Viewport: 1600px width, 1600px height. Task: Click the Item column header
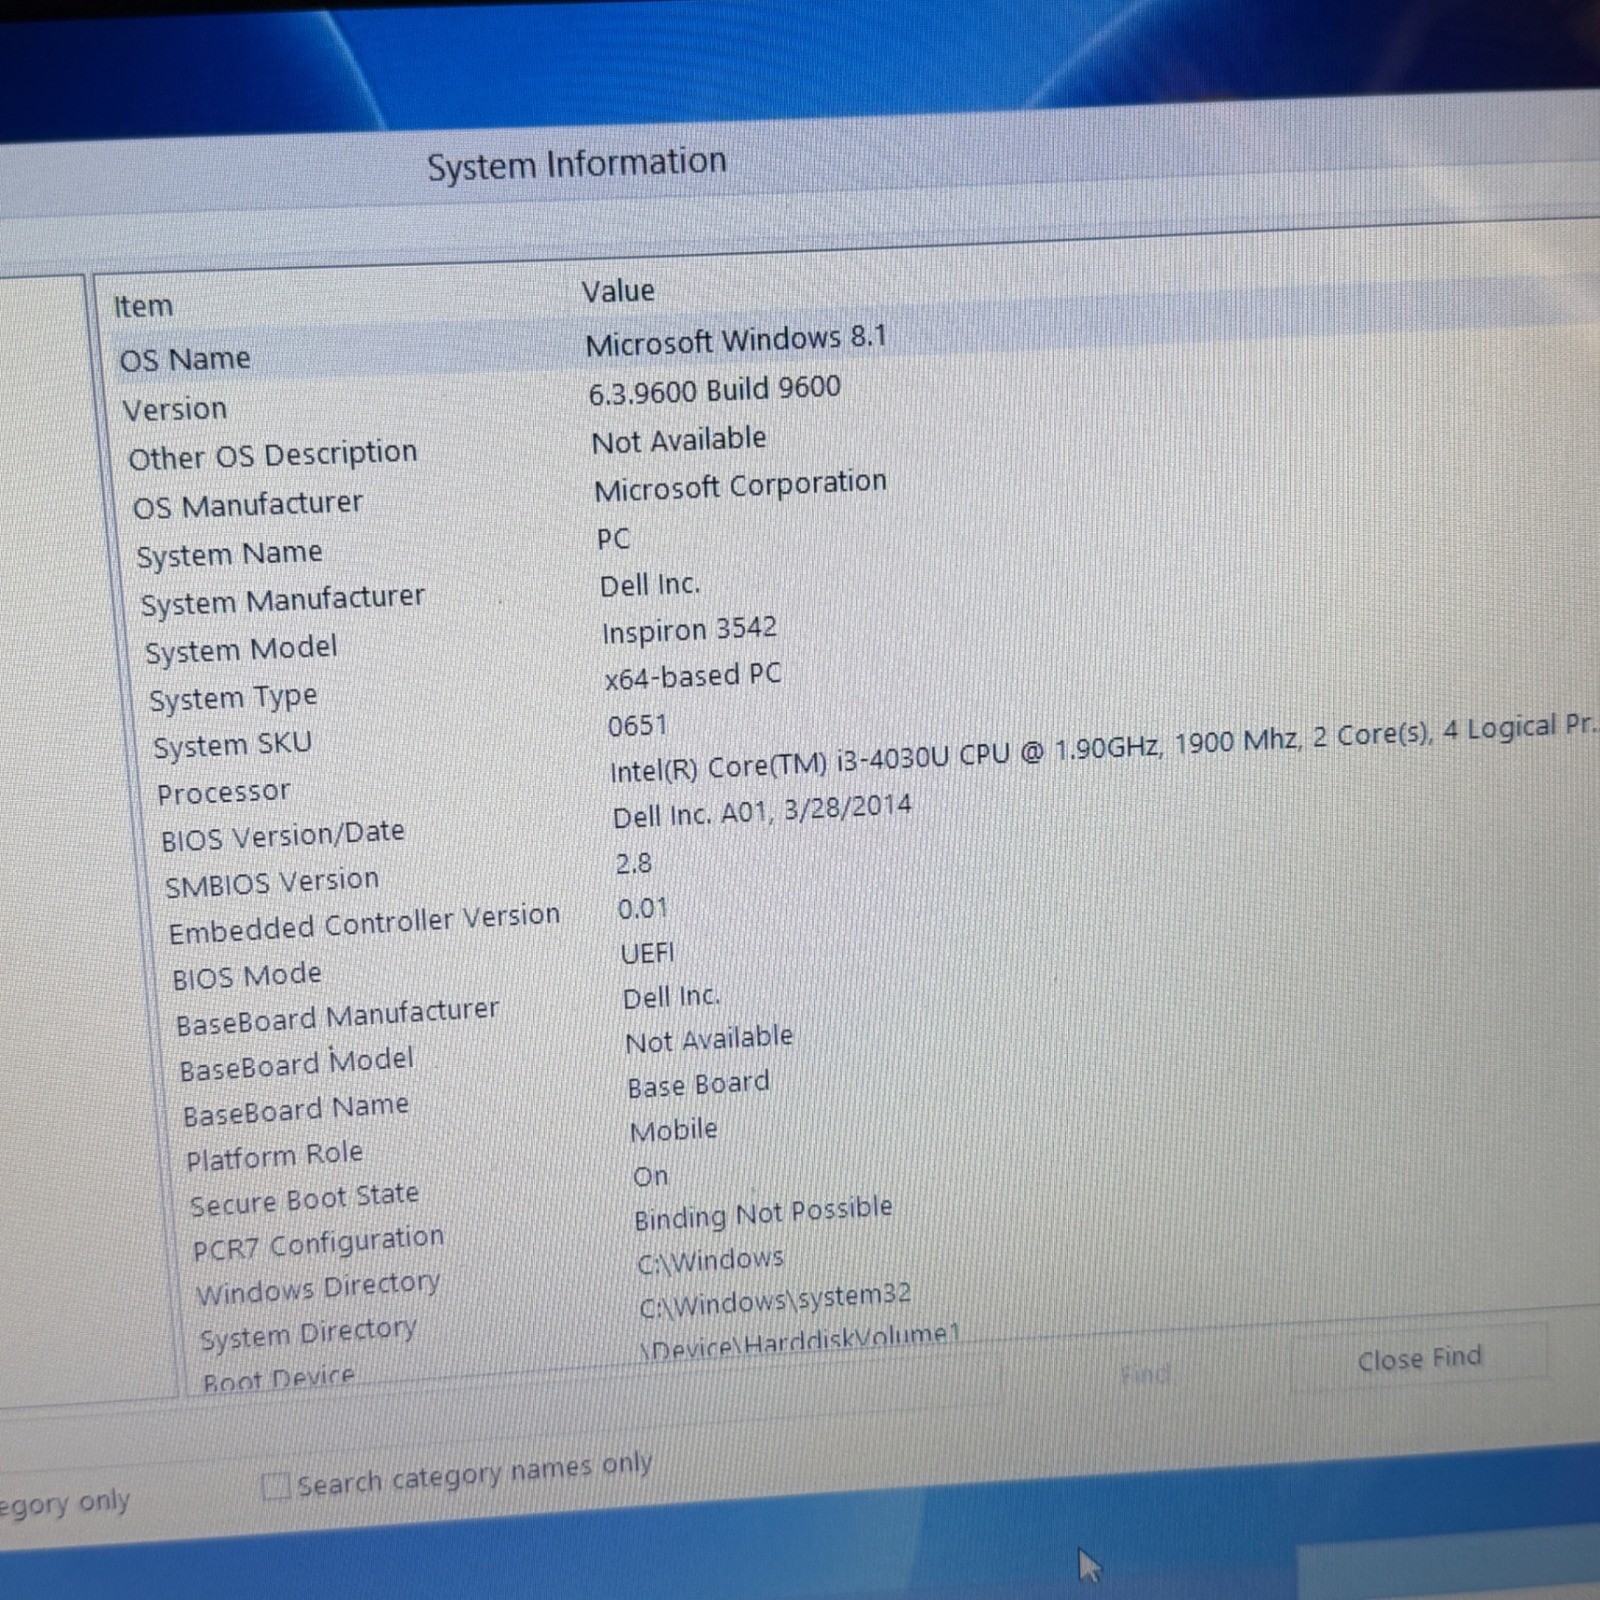pyautogui.click(x=142, y=306)
